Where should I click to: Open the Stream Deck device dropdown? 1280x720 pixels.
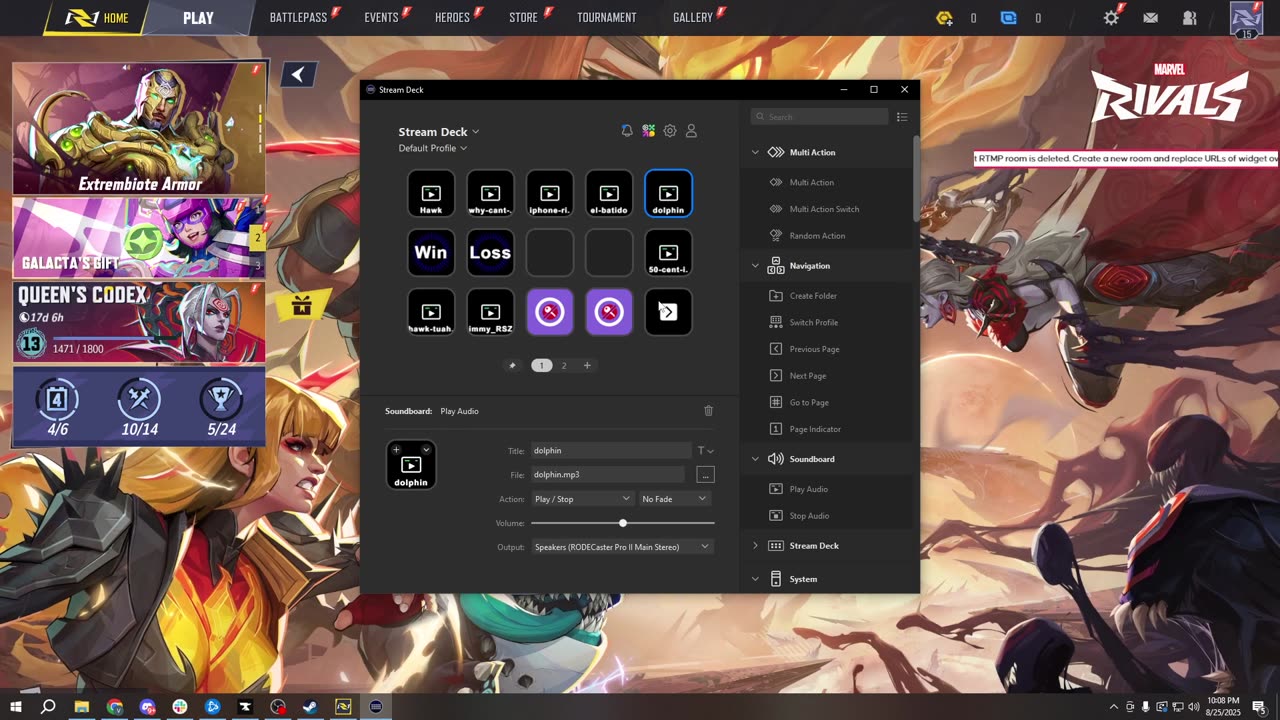[x=439, y=132]
